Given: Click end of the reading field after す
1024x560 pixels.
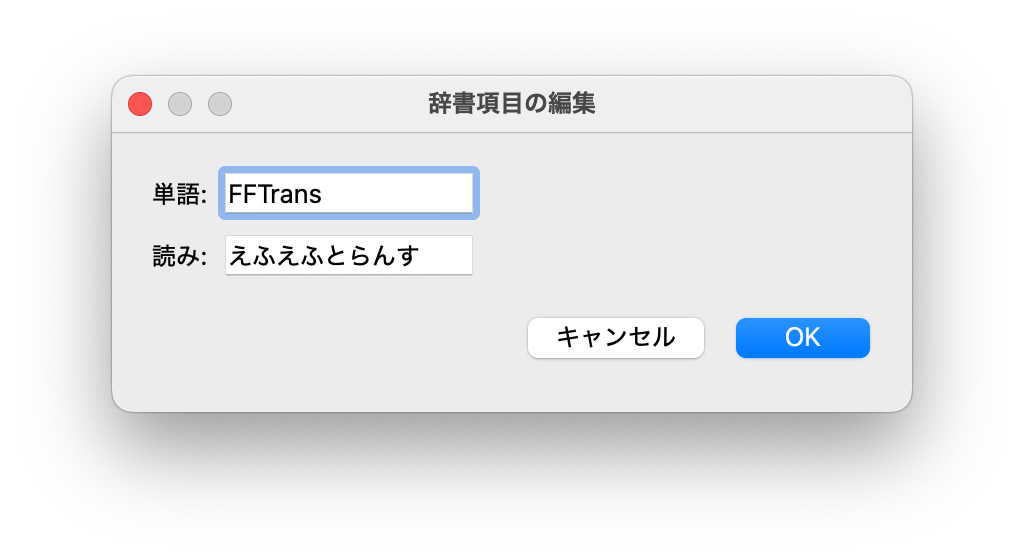Looking at the screenshot, I should tap(445, 256).
